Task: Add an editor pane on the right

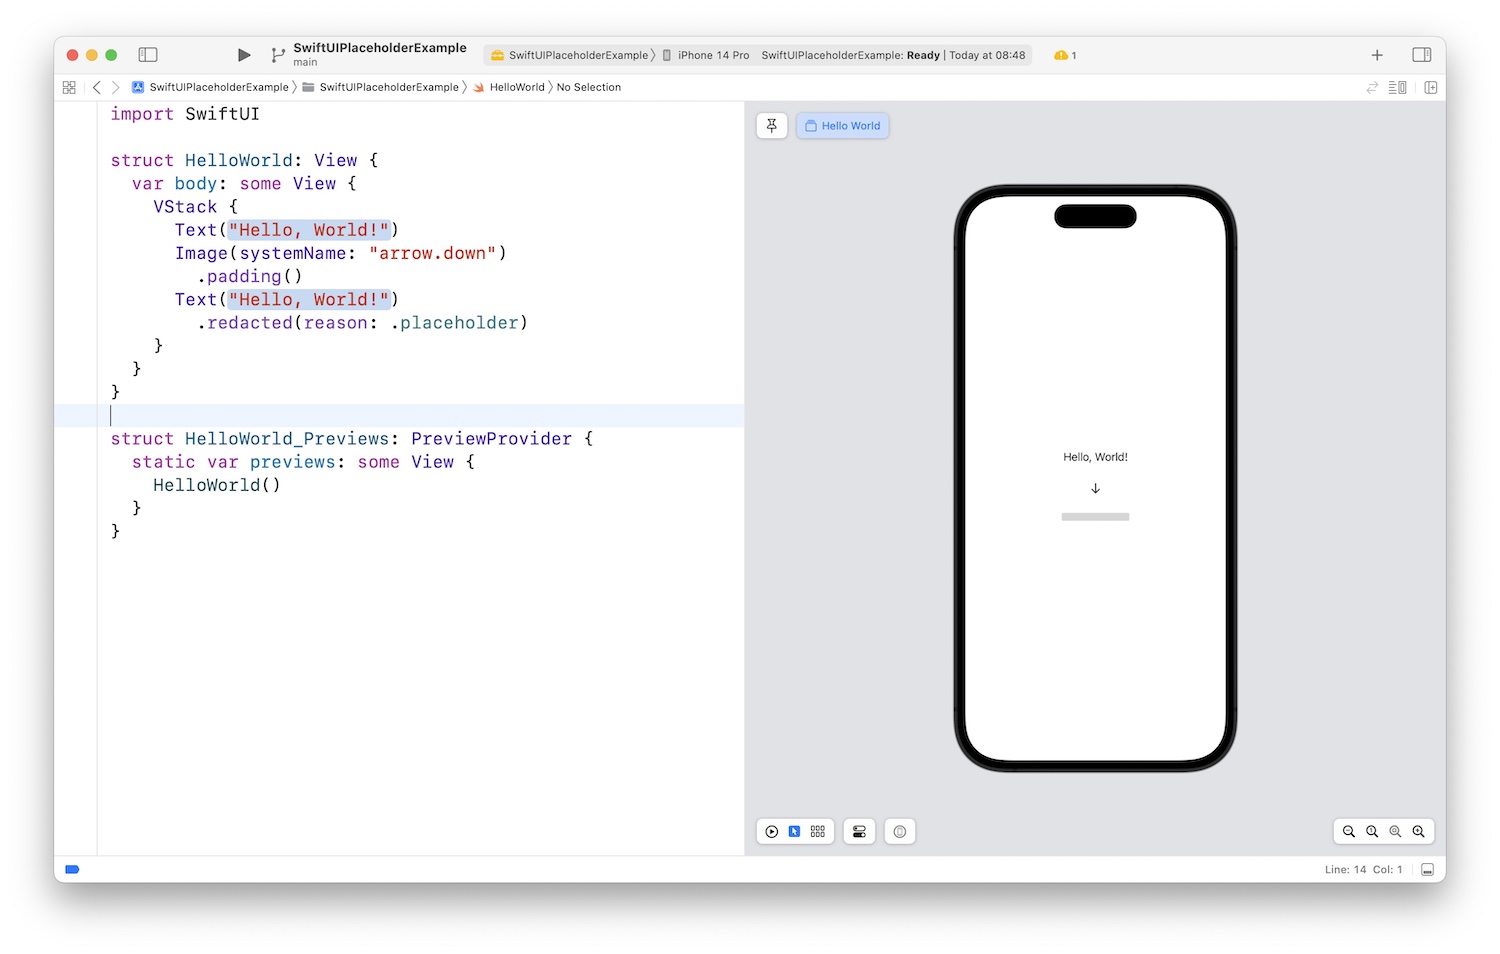Action: click(x=1431, y=88)
